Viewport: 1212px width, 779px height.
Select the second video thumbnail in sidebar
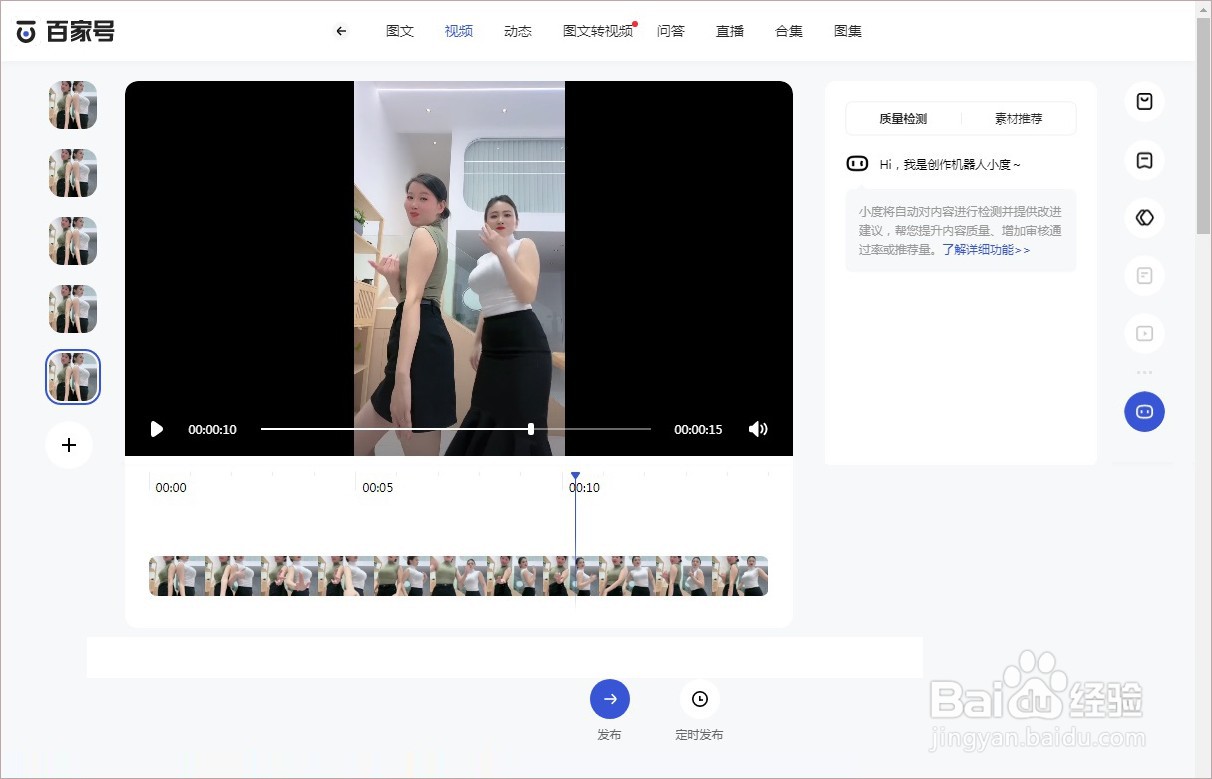click(x=73, y=173)
